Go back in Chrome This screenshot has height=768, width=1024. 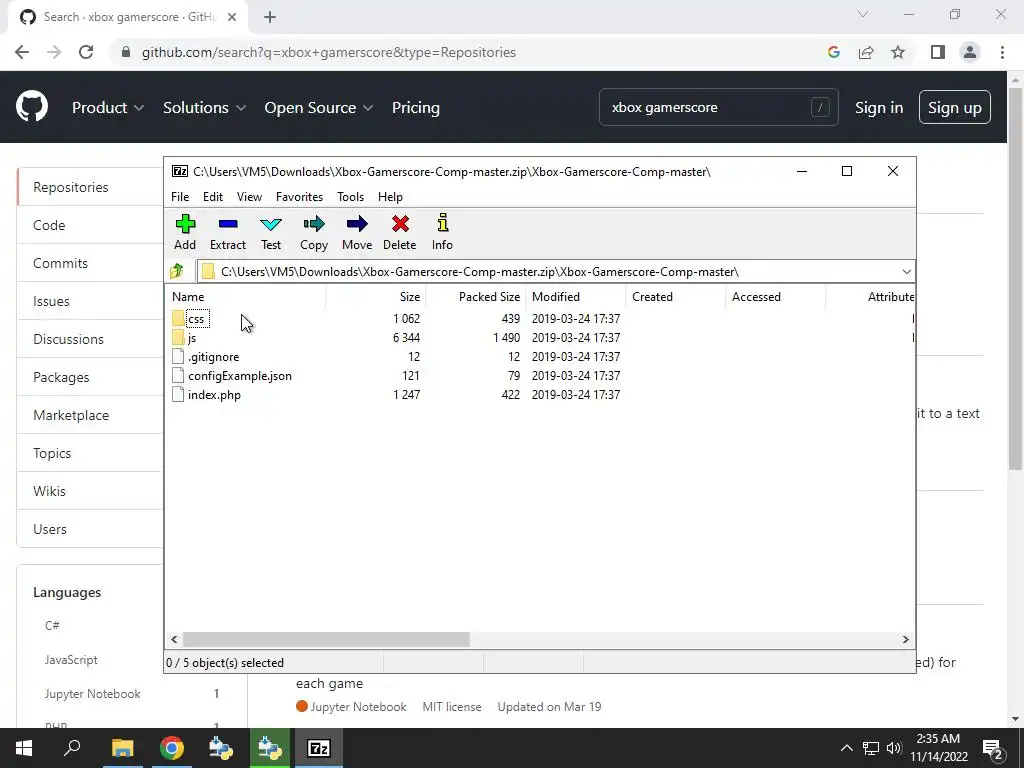pyautogui.click(x=22, y=52)
